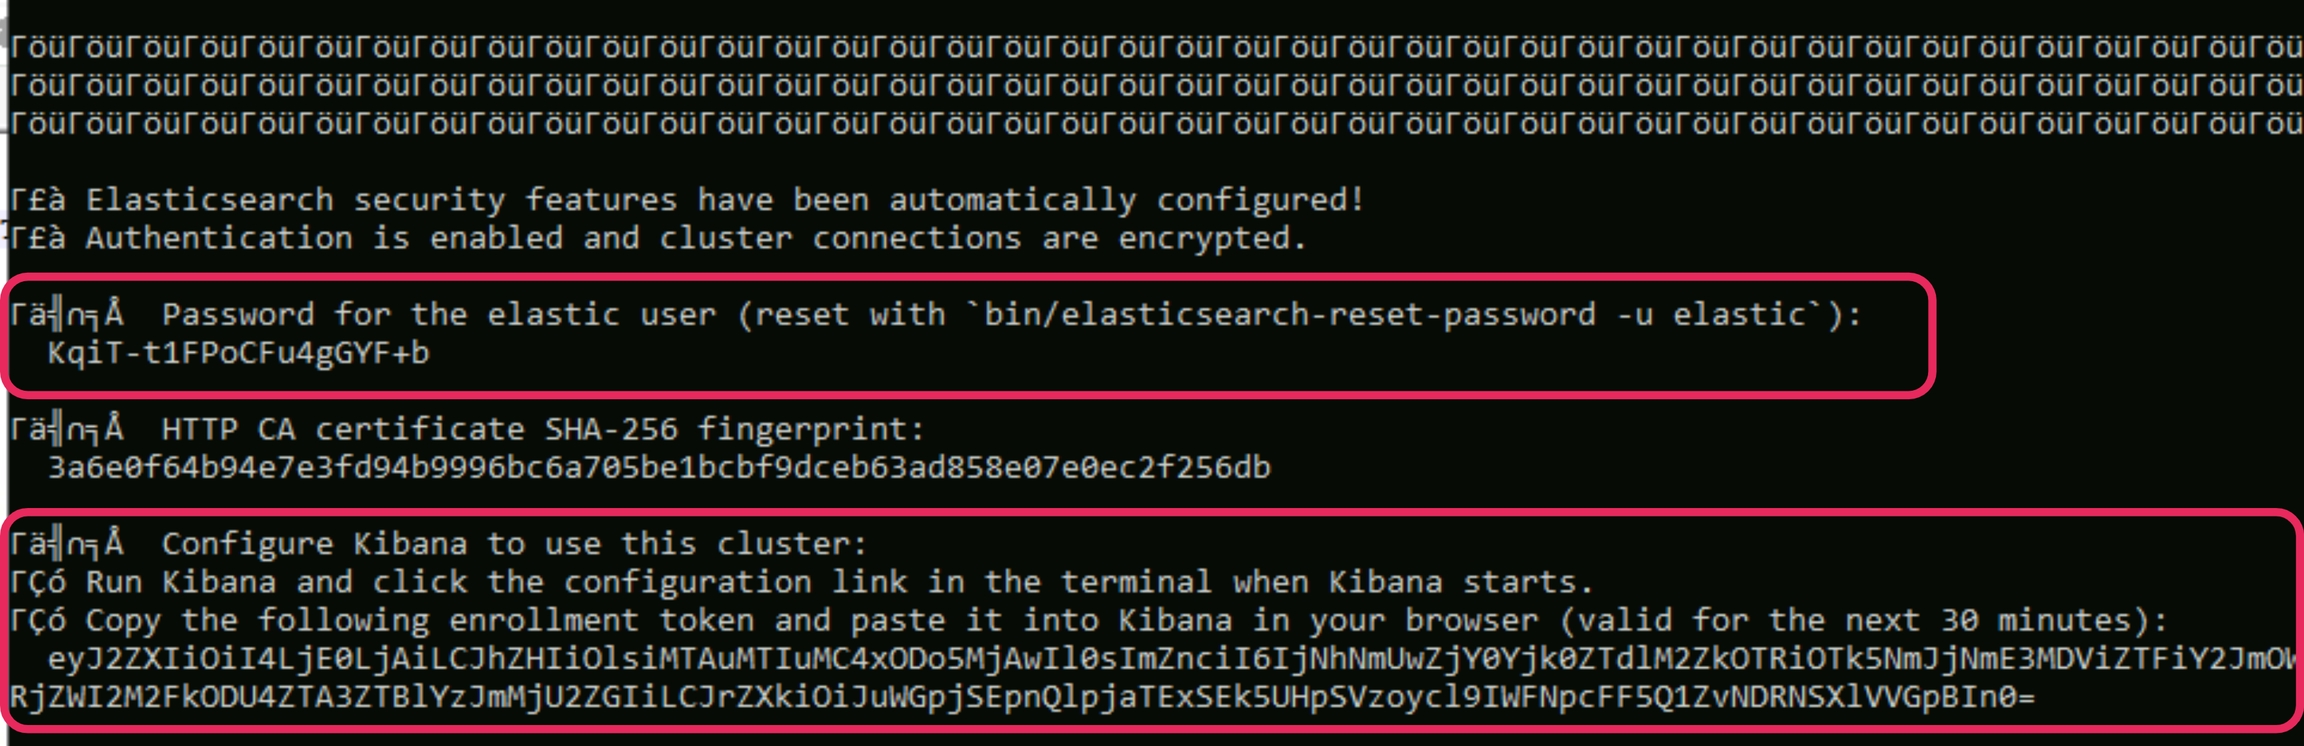
Task: Click "Configure Kibana to use this cluster" line
Action: click(514, 544)
